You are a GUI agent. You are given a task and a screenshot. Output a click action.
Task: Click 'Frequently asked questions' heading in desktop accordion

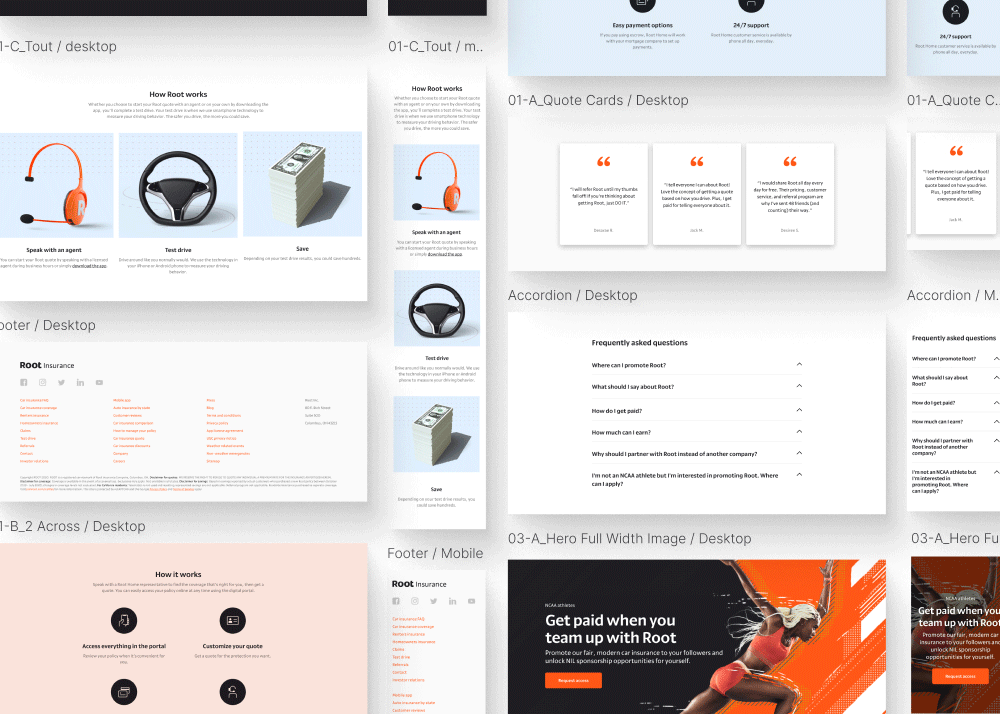coord(640,342)
